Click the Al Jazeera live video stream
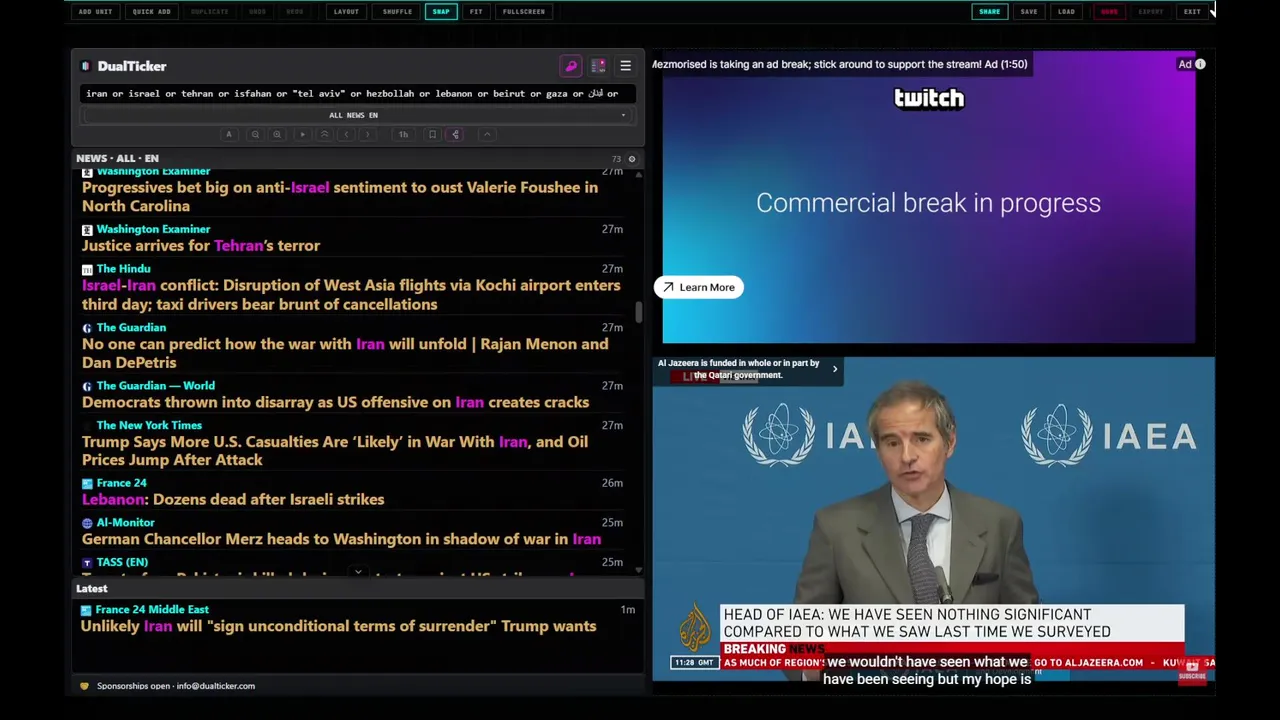 (x=933, y=519)
